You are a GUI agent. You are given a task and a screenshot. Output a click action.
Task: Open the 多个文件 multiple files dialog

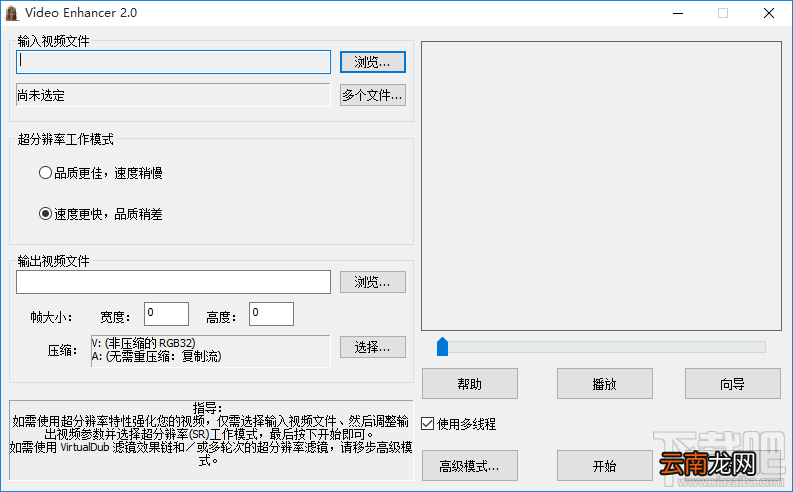373,95
